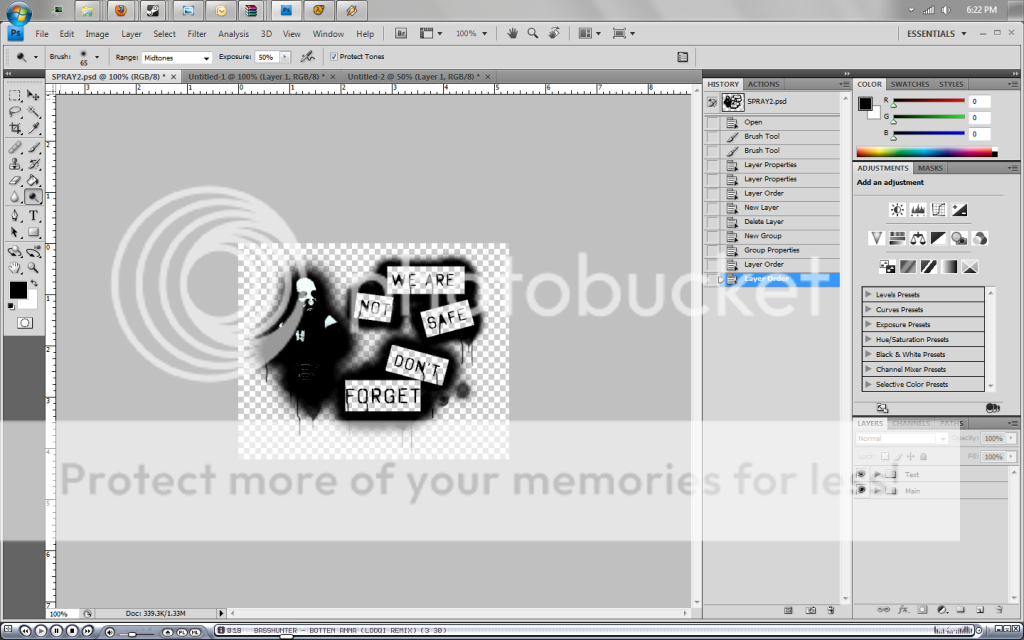The image size is (1024, 640).
Task: Open the ESSENTIALS workspace switcher
Action: tap(936, 34)
